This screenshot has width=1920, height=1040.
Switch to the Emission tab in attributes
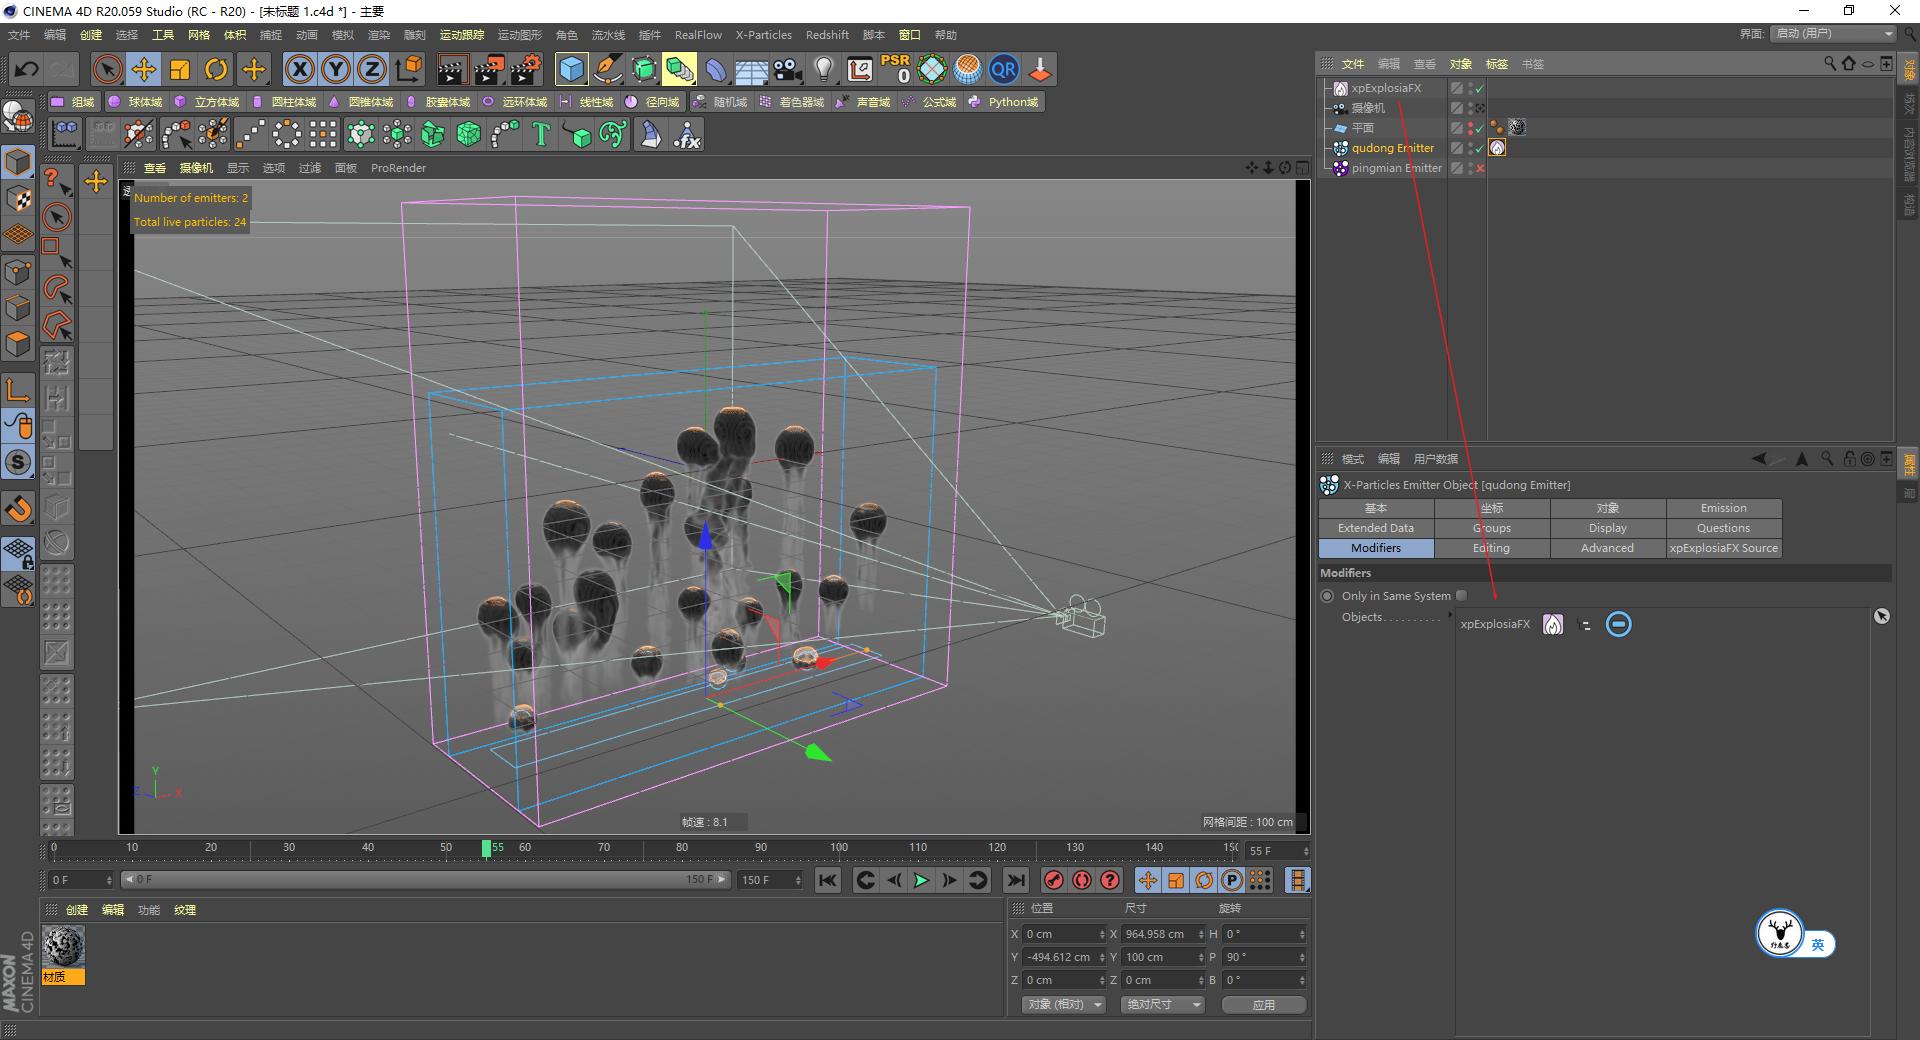point(1722,508)
